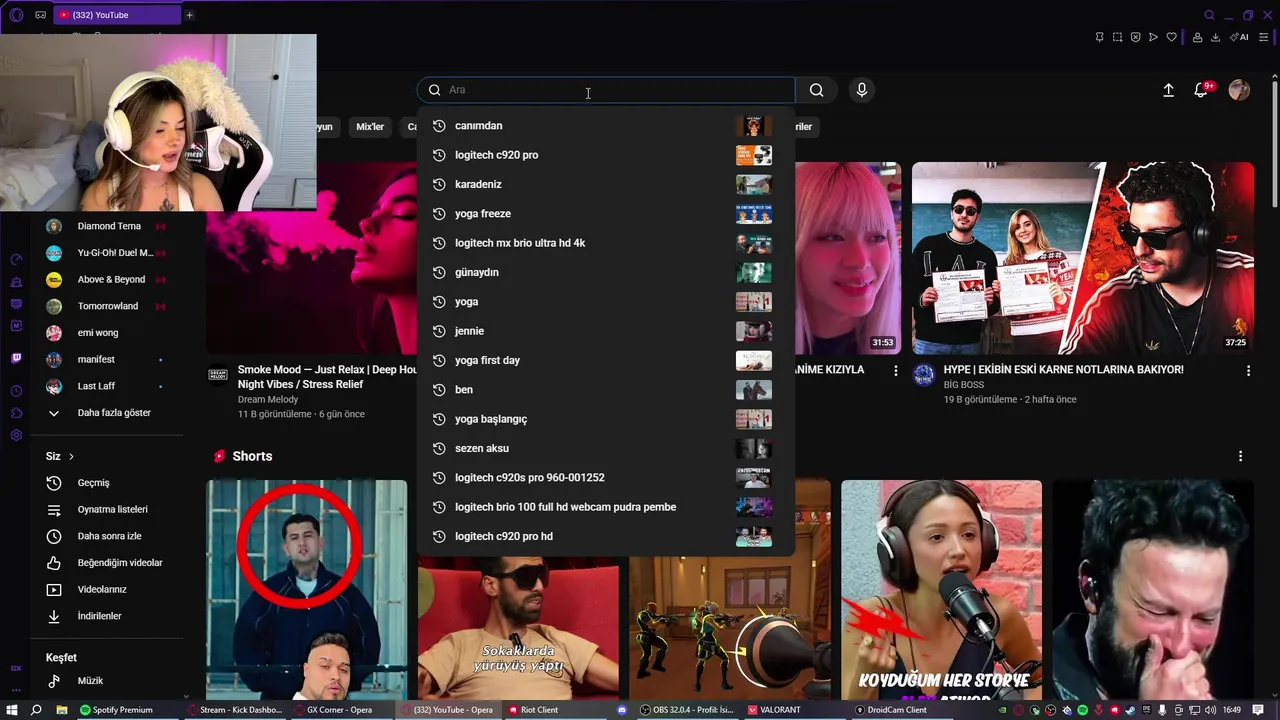Choose 'logitech brio 100 full hd webcam pudra pembe'

click(605, 507)
